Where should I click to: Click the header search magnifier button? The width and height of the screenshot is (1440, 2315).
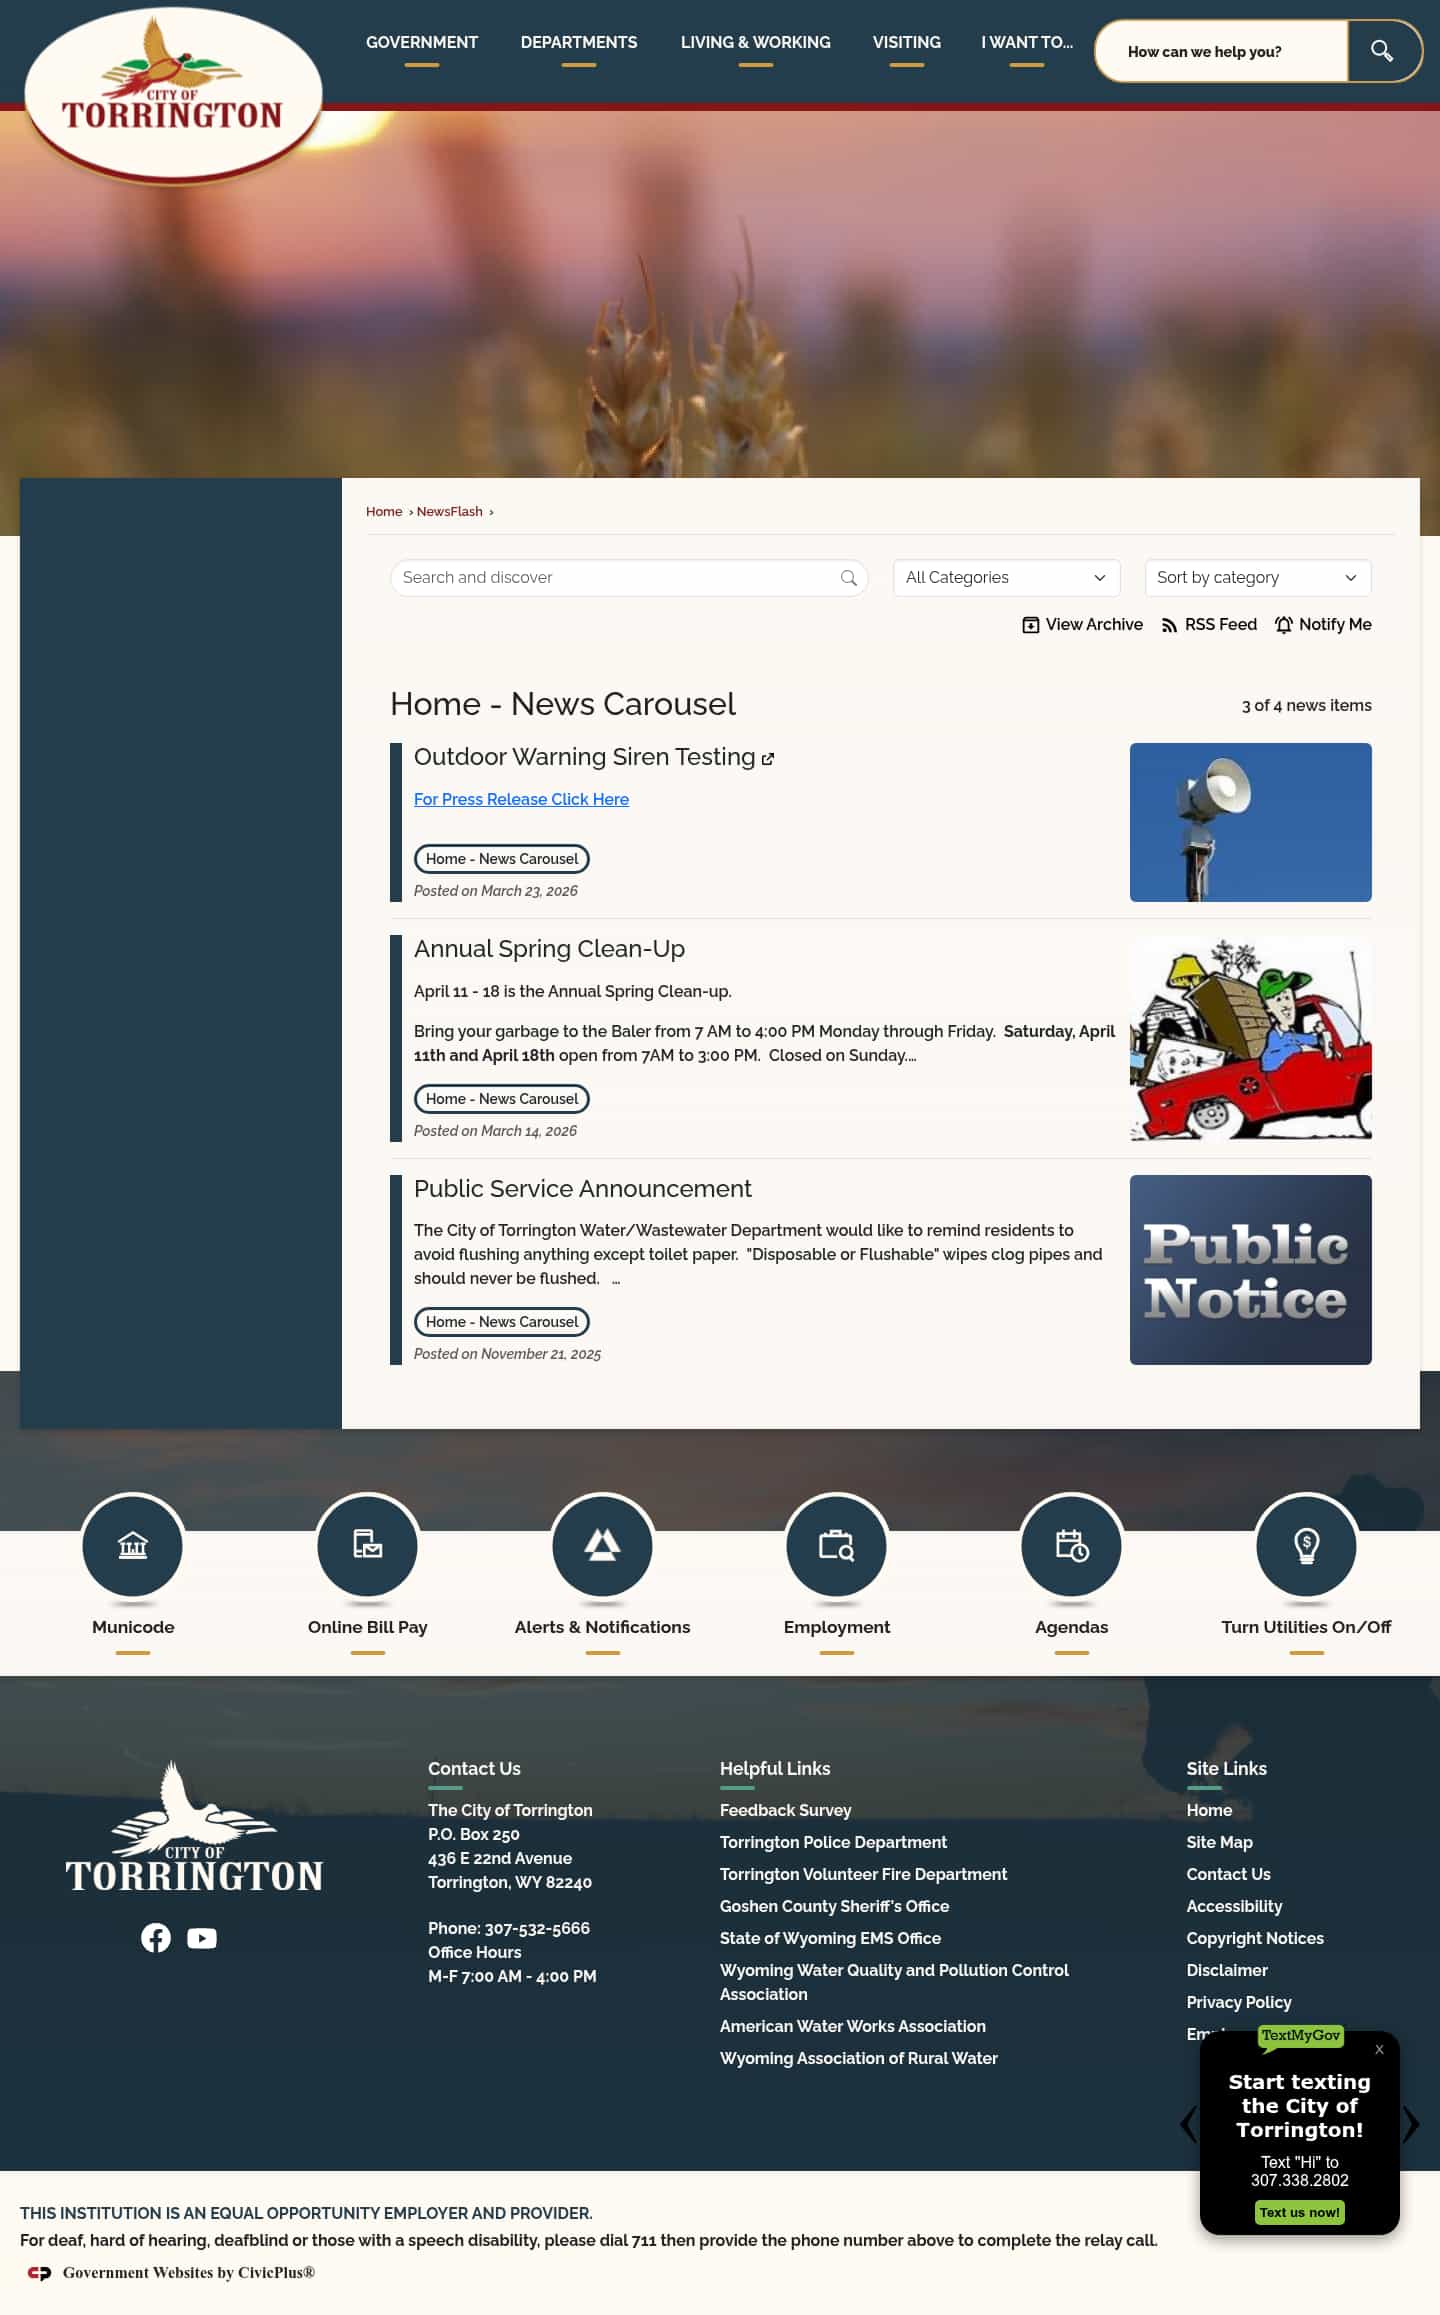[1383, 51]
